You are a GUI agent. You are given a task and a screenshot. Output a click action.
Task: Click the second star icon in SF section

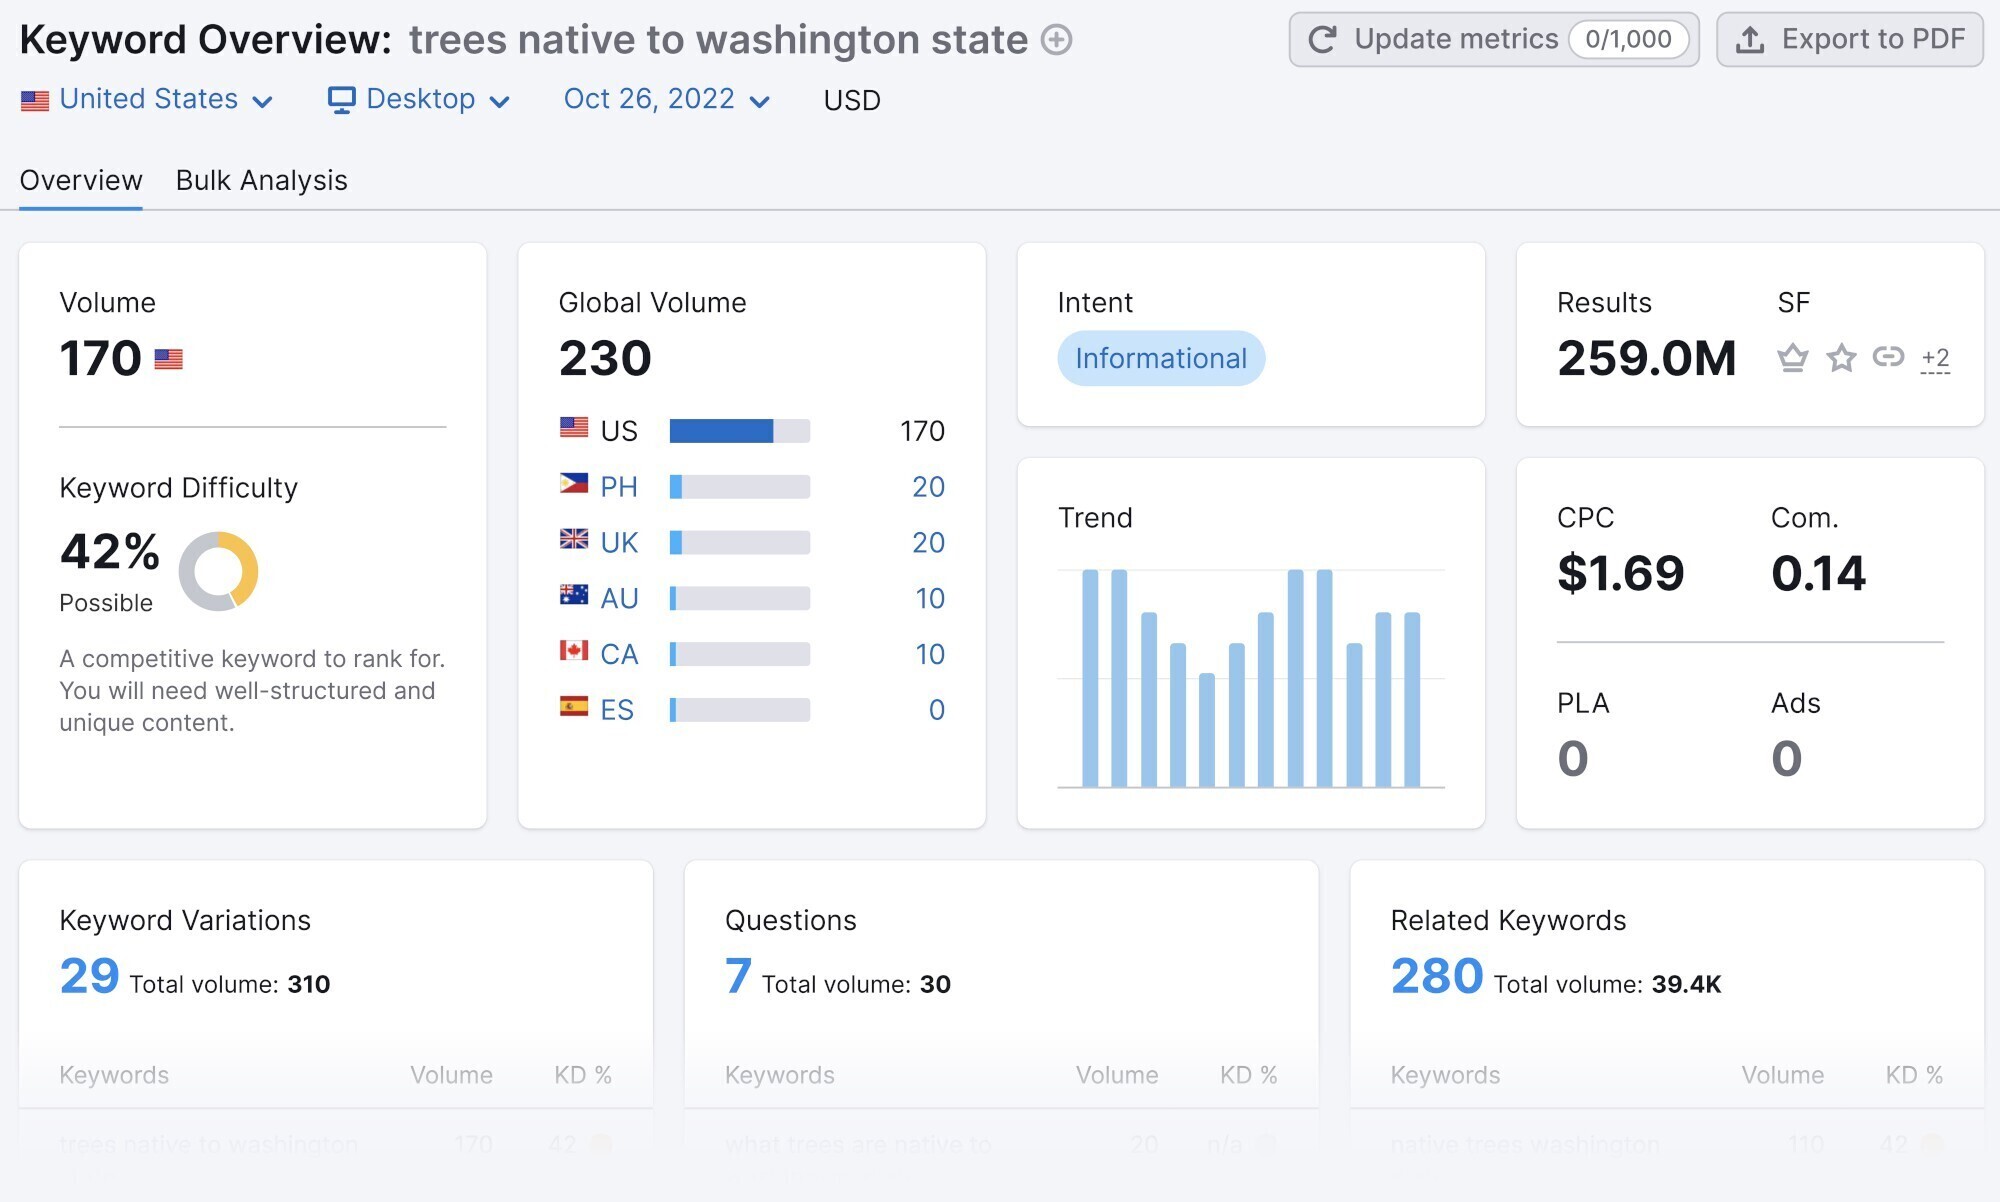pyautogui.click(x=1841, y=356)
